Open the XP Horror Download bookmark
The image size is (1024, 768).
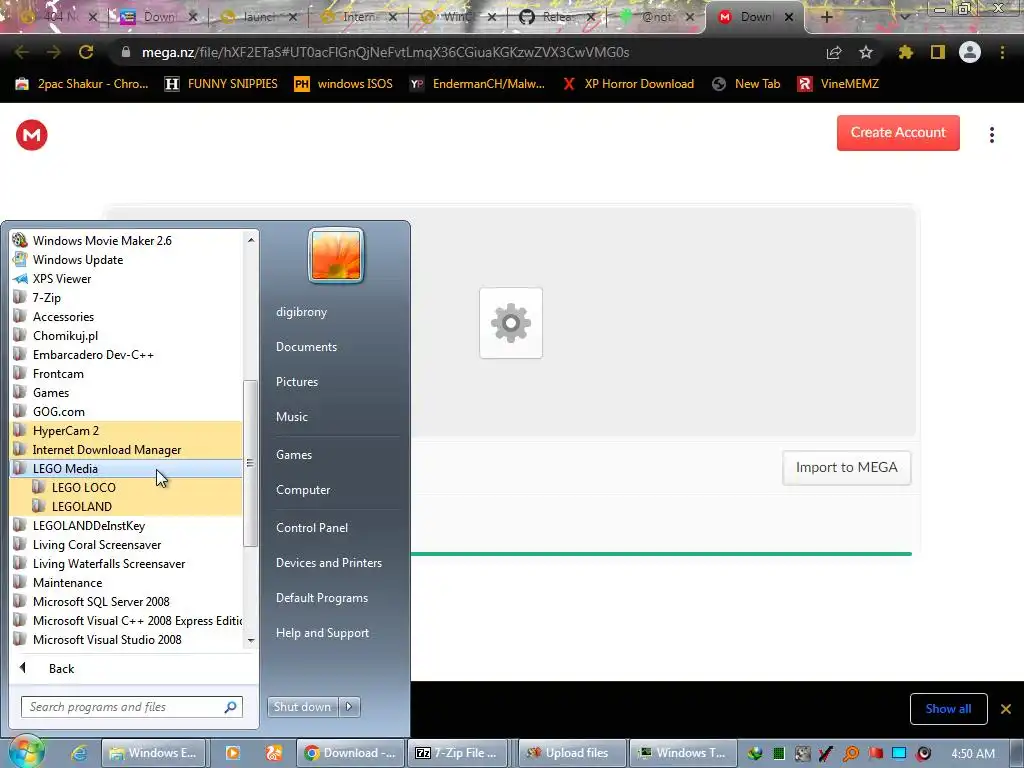(628, 84)
